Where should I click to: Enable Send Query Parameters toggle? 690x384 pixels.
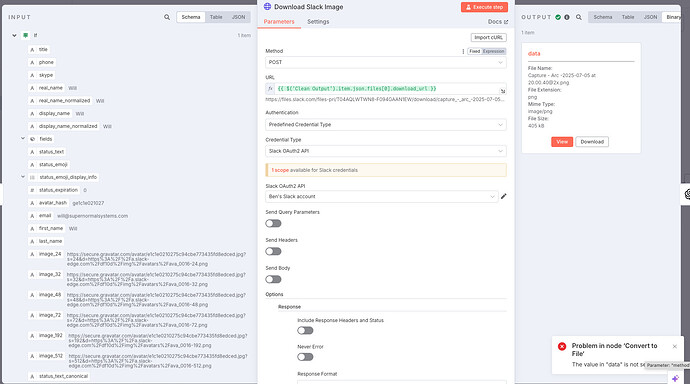click(273, 223)
